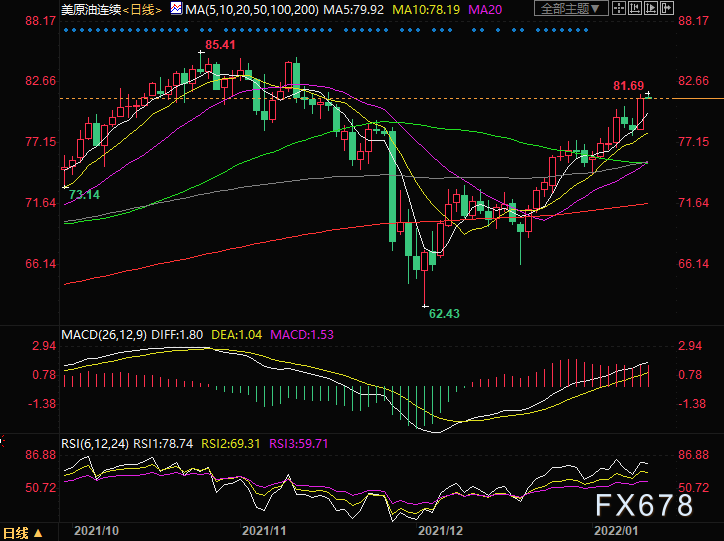The width and height of the screenshot is (724, 541).
Task: Click the expand chart axis play icon
Action: coord(651,8)
